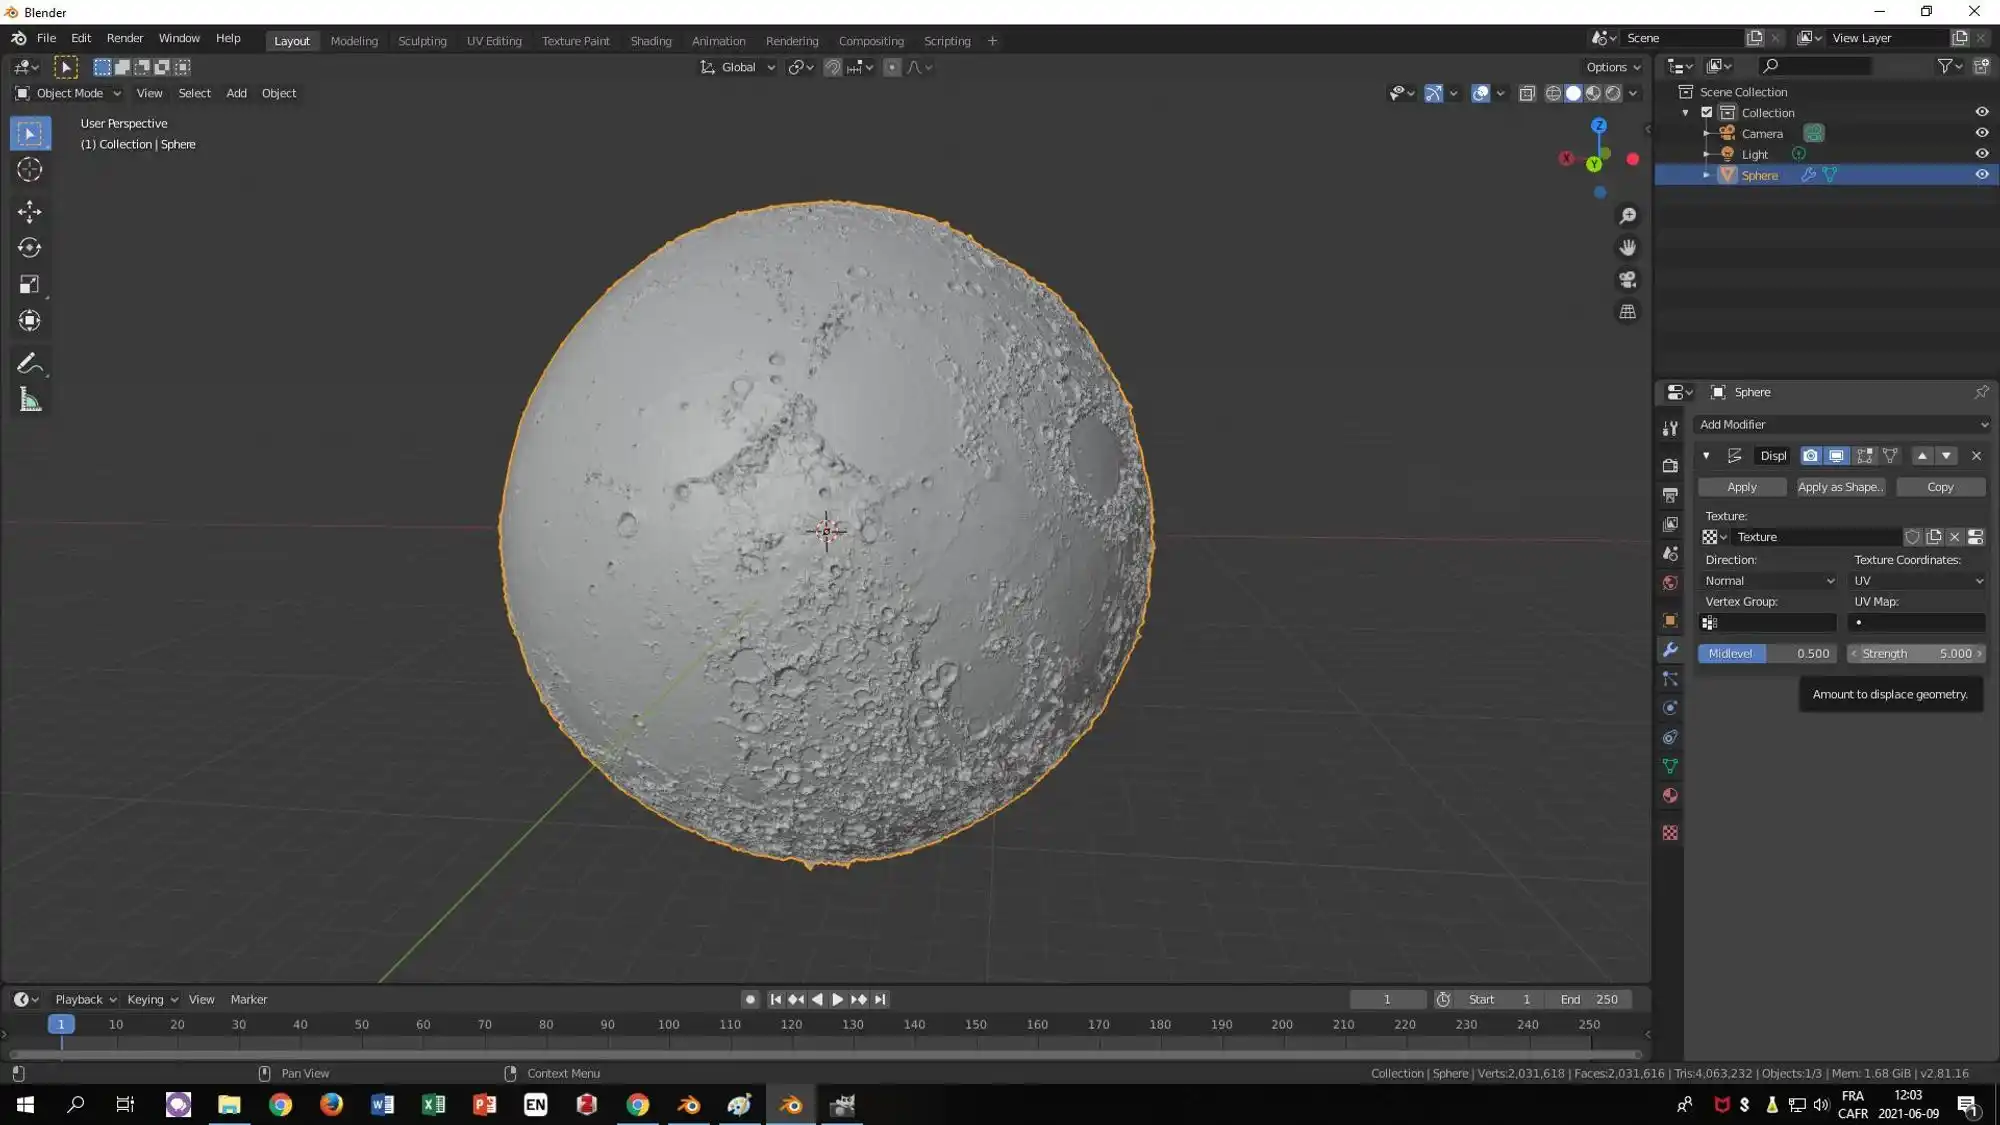Select the Annotate tool
The height and width of the screenshot is (1125, 2000).
point(29,364)
